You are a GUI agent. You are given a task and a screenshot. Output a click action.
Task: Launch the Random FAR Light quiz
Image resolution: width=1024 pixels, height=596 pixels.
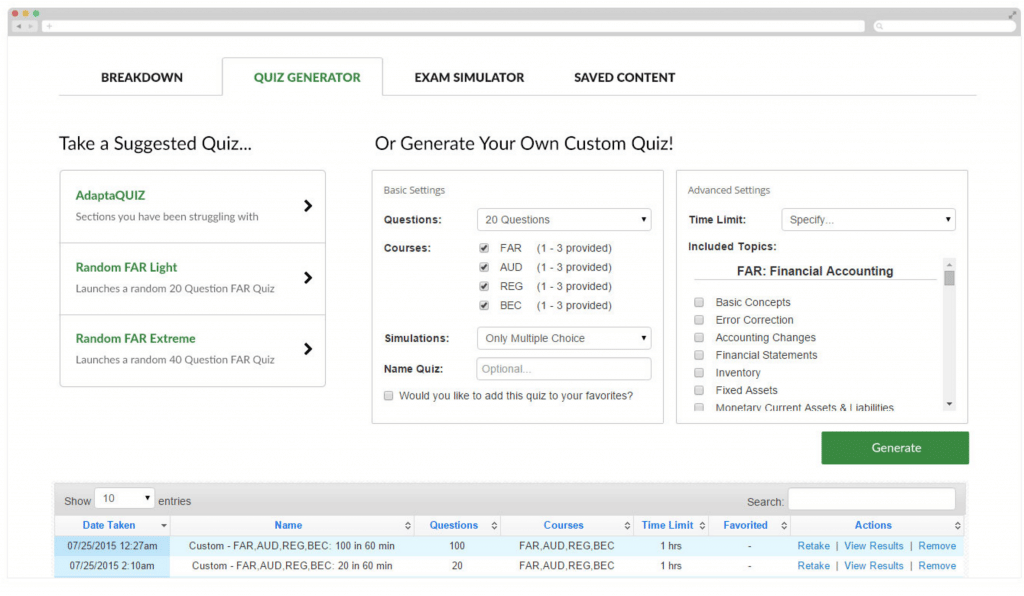193,279
